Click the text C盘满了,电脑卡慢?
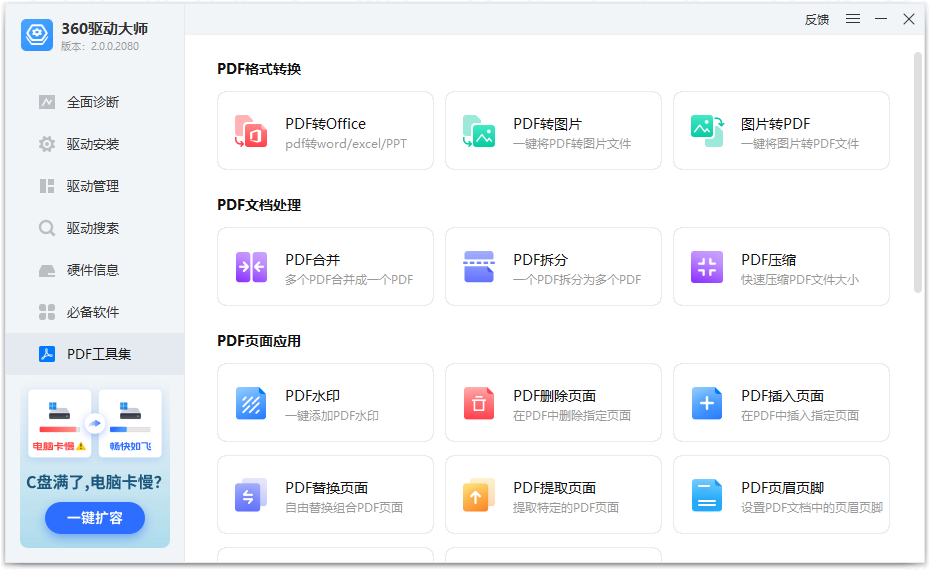 (x=94, y=482)
